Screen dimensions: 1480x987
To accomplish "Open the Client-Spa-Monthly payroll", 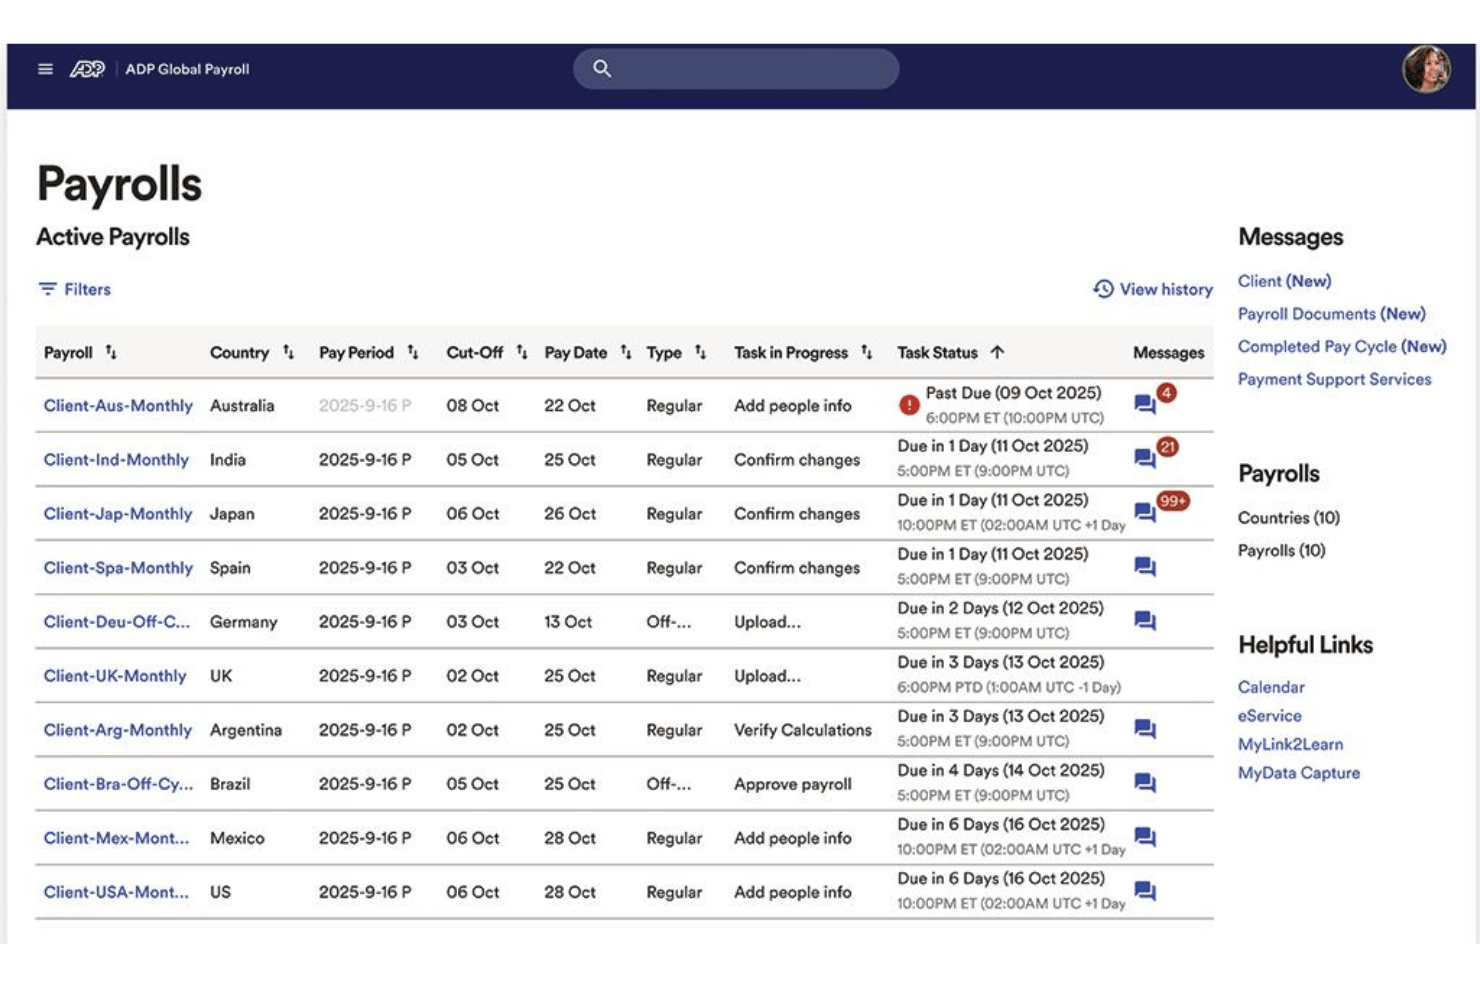I will pos(118,567).
